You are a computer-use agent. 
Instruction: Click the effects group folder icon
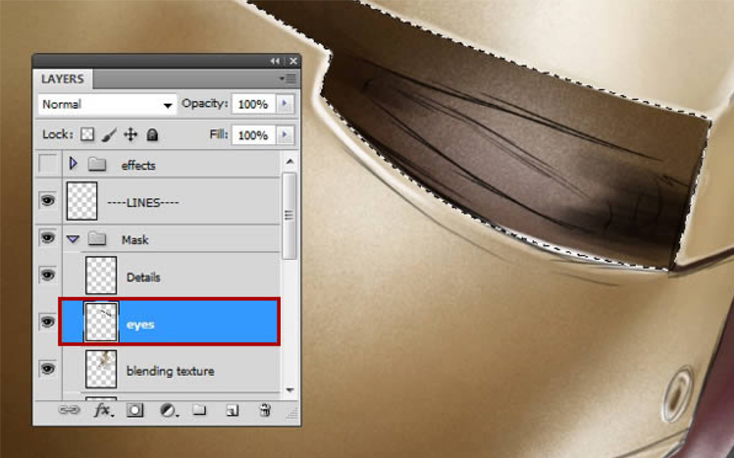pos(97,164)
